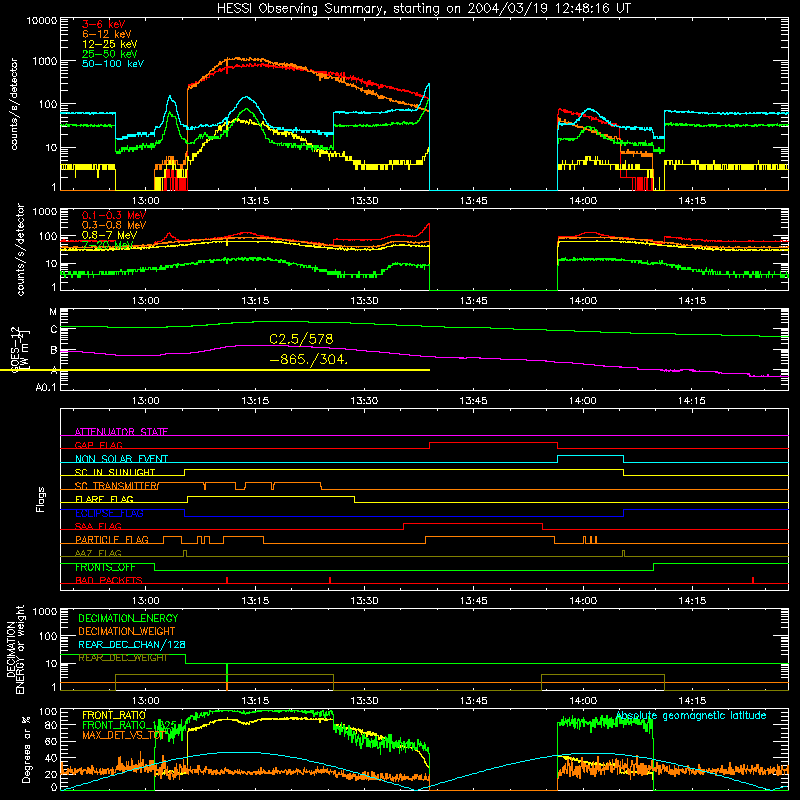
Task: Click the 'DECIMATION_WEIGHT' legend label
Action: tap(127, 632)
